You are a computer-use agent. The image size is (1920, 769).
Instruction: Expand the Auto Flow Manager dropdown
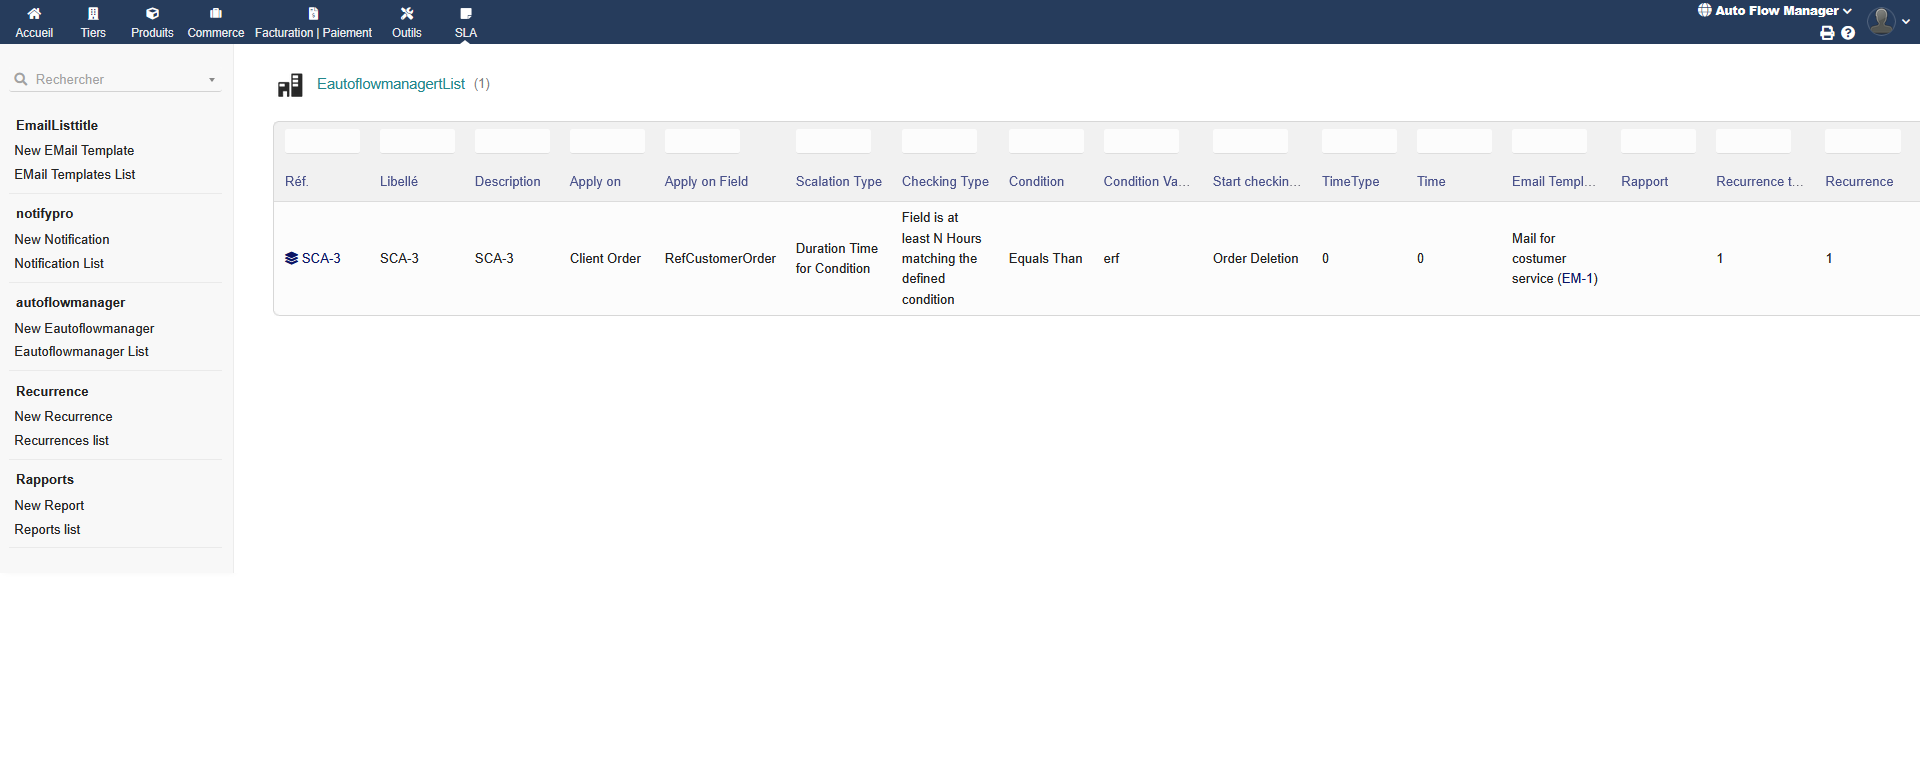[1775, 11]
